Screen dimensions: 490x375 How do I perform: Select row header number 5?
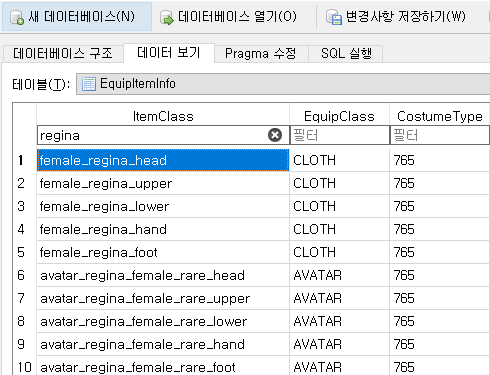click(25, 252)
